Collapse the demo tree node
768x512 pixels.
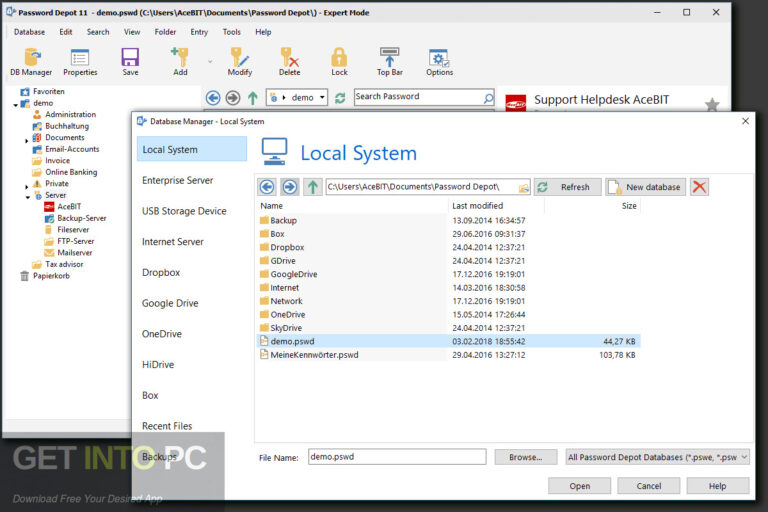pyautogui.click(x=15, y=104)
